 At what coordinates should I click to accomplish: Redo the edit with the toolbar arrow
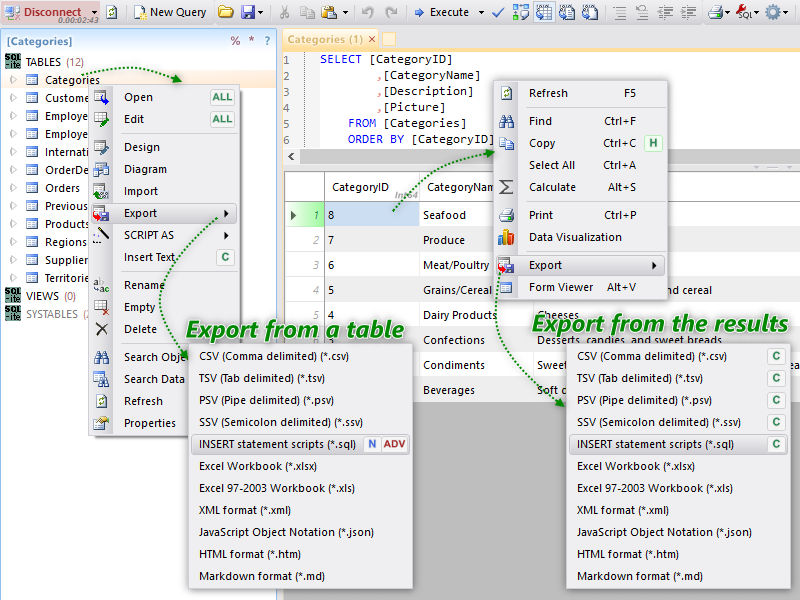coord(391,12)
